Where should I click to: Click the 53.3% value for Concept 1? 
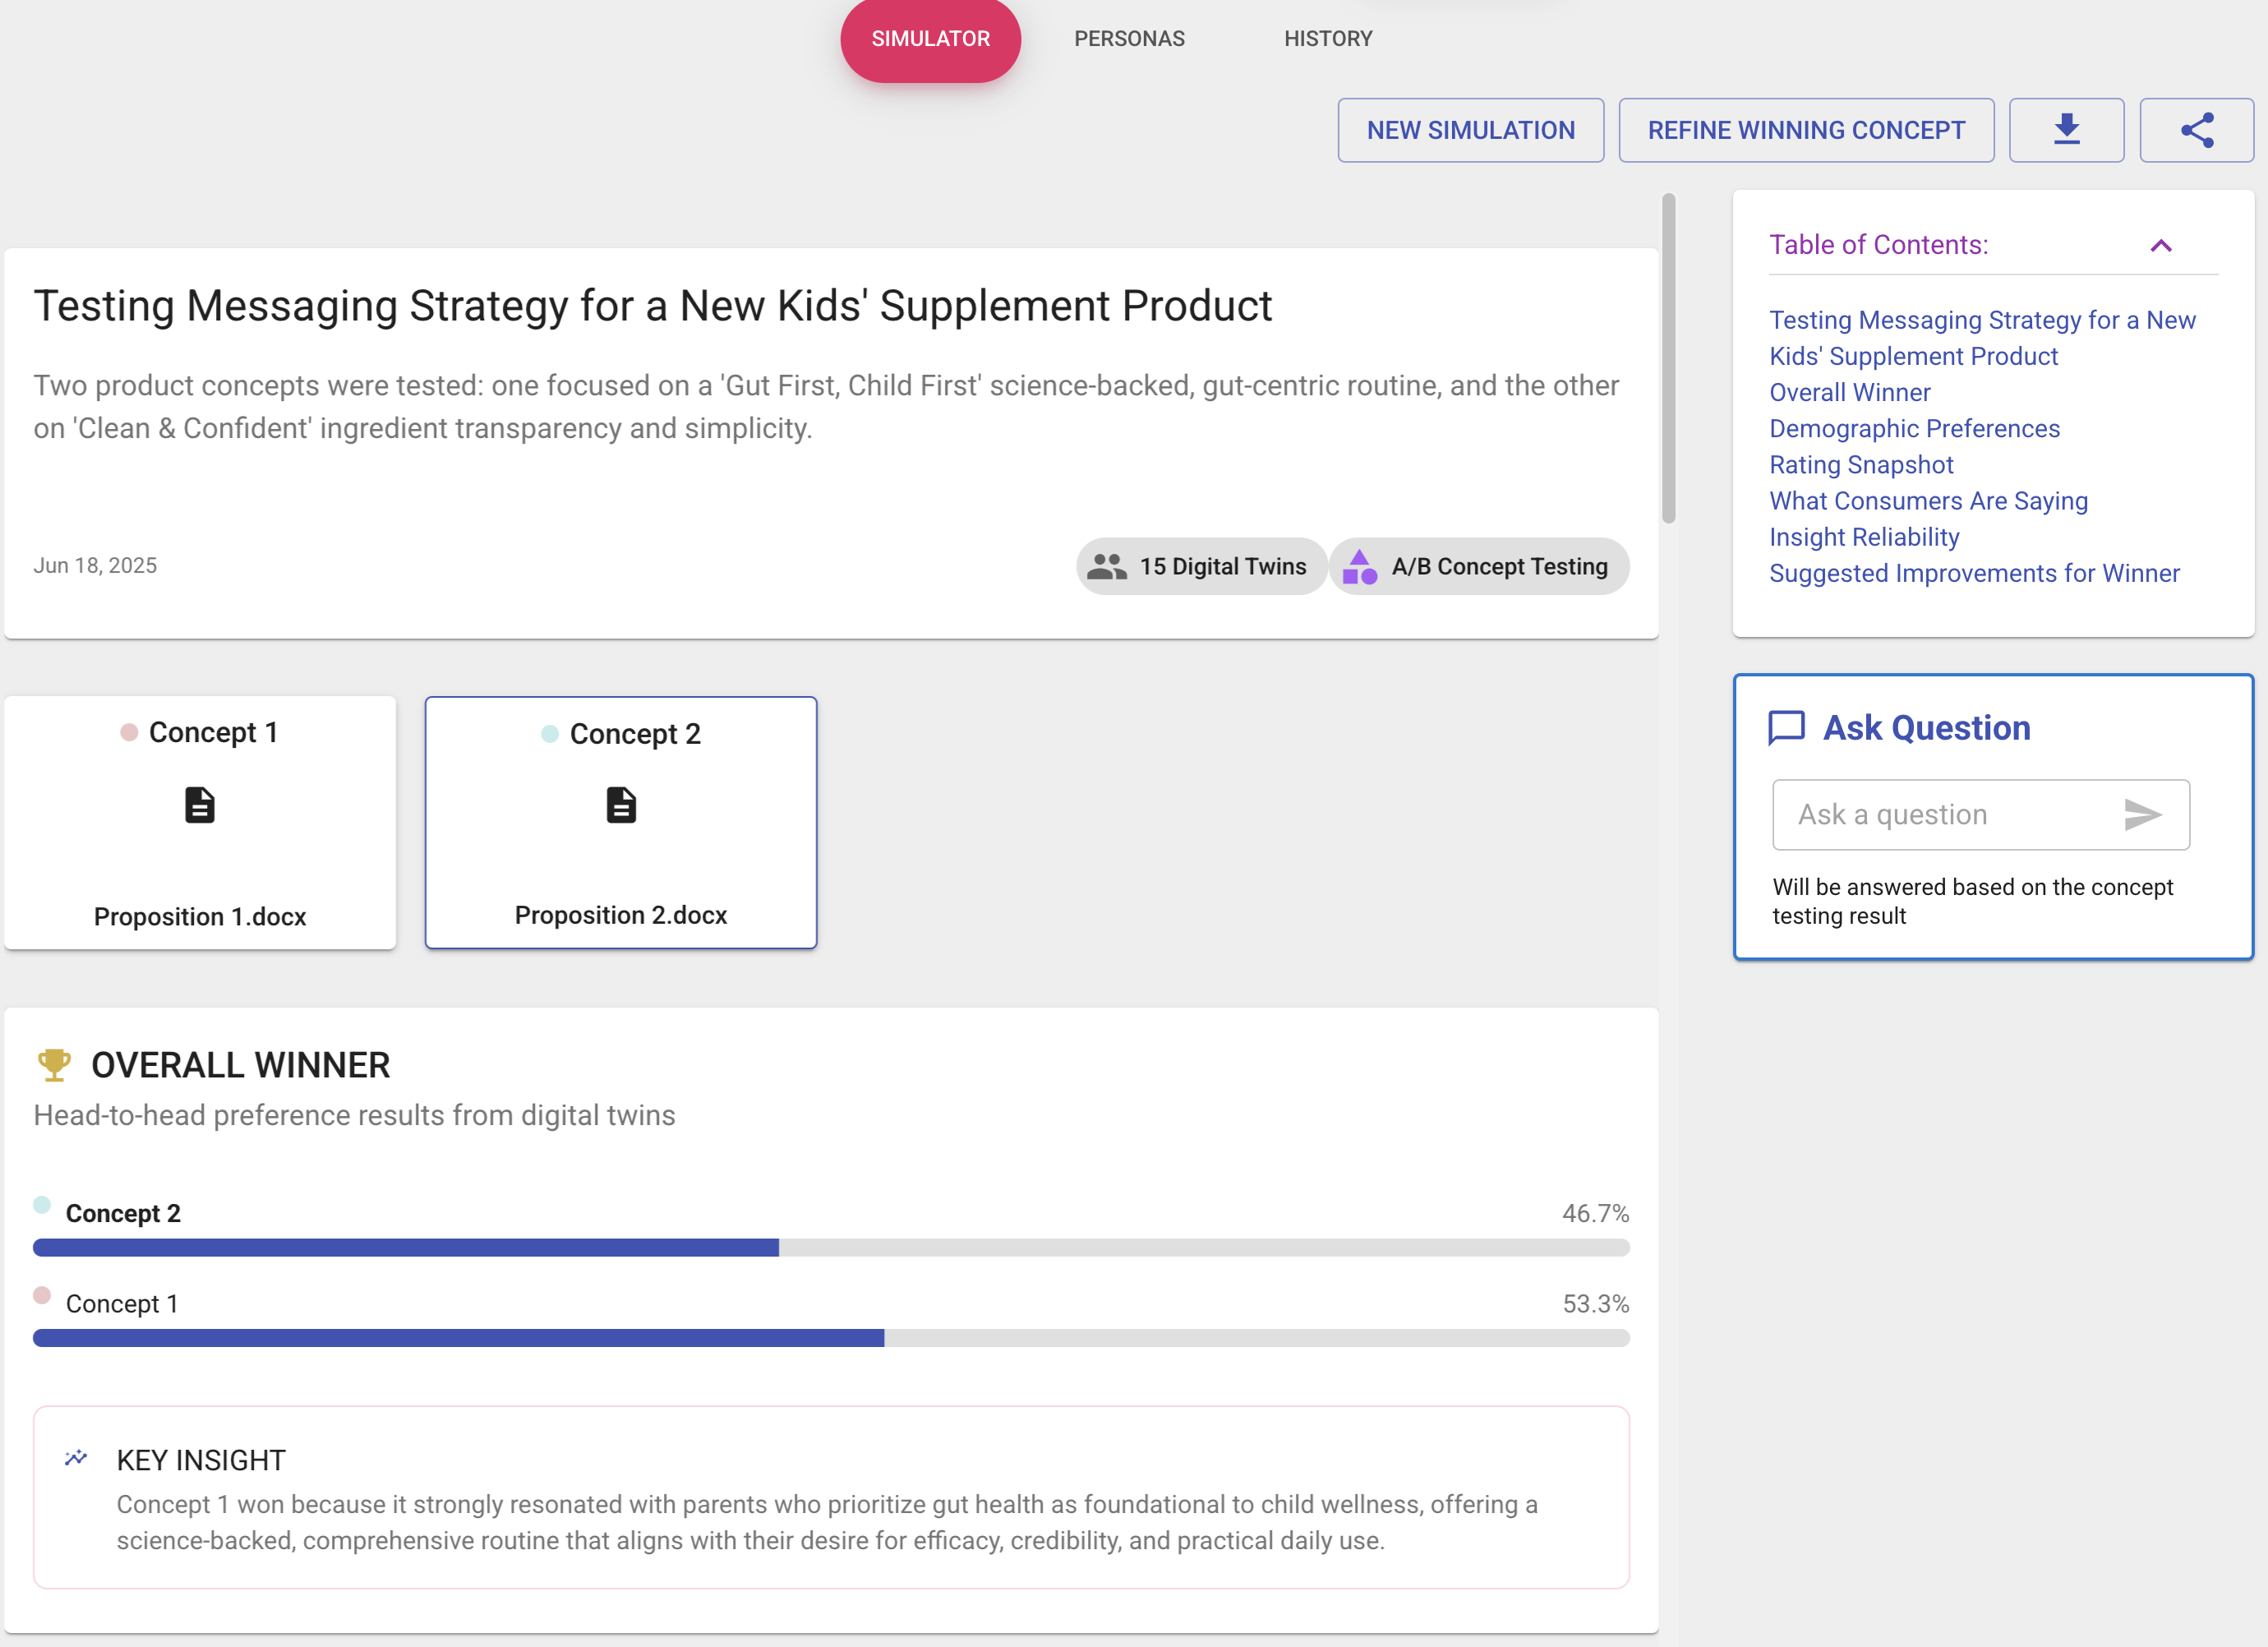click(x=1595, y=1303)
